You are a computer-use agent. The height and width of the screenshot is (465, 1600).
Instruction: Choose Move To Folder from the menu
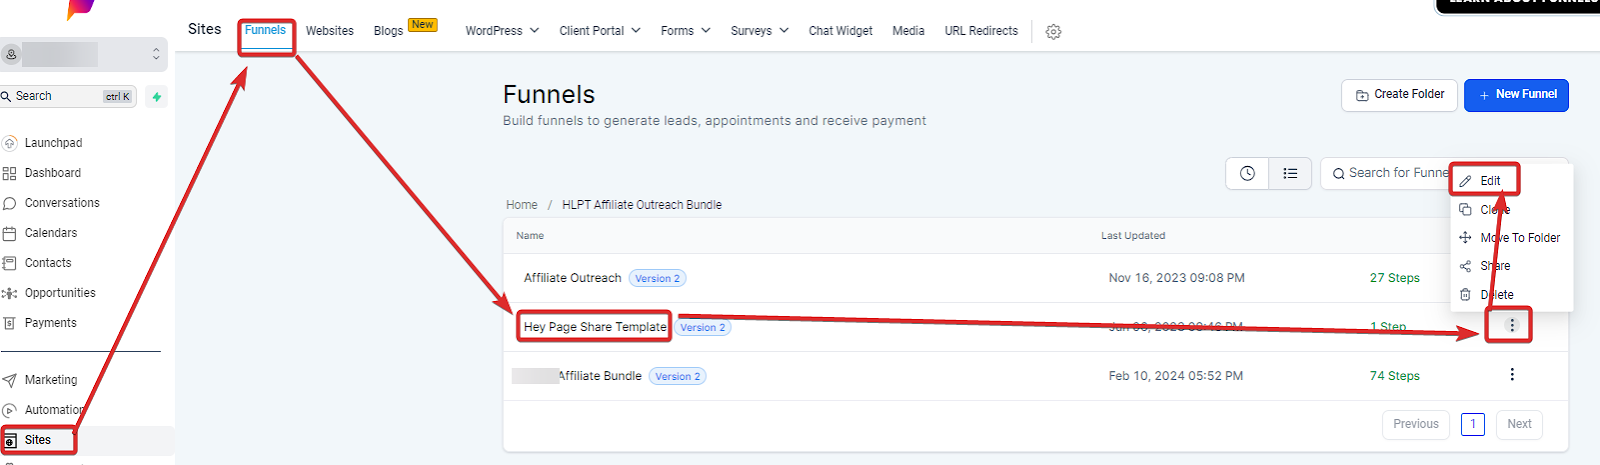click(1511, 238)
